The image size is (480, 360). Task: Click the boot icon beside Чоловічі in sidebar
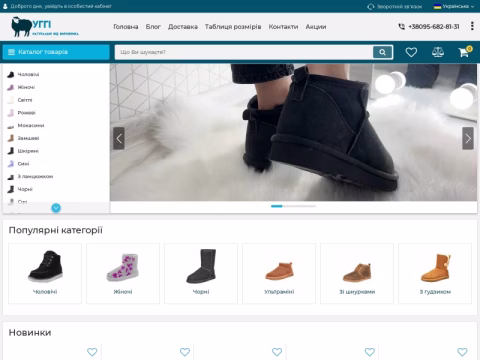(11, 74)
